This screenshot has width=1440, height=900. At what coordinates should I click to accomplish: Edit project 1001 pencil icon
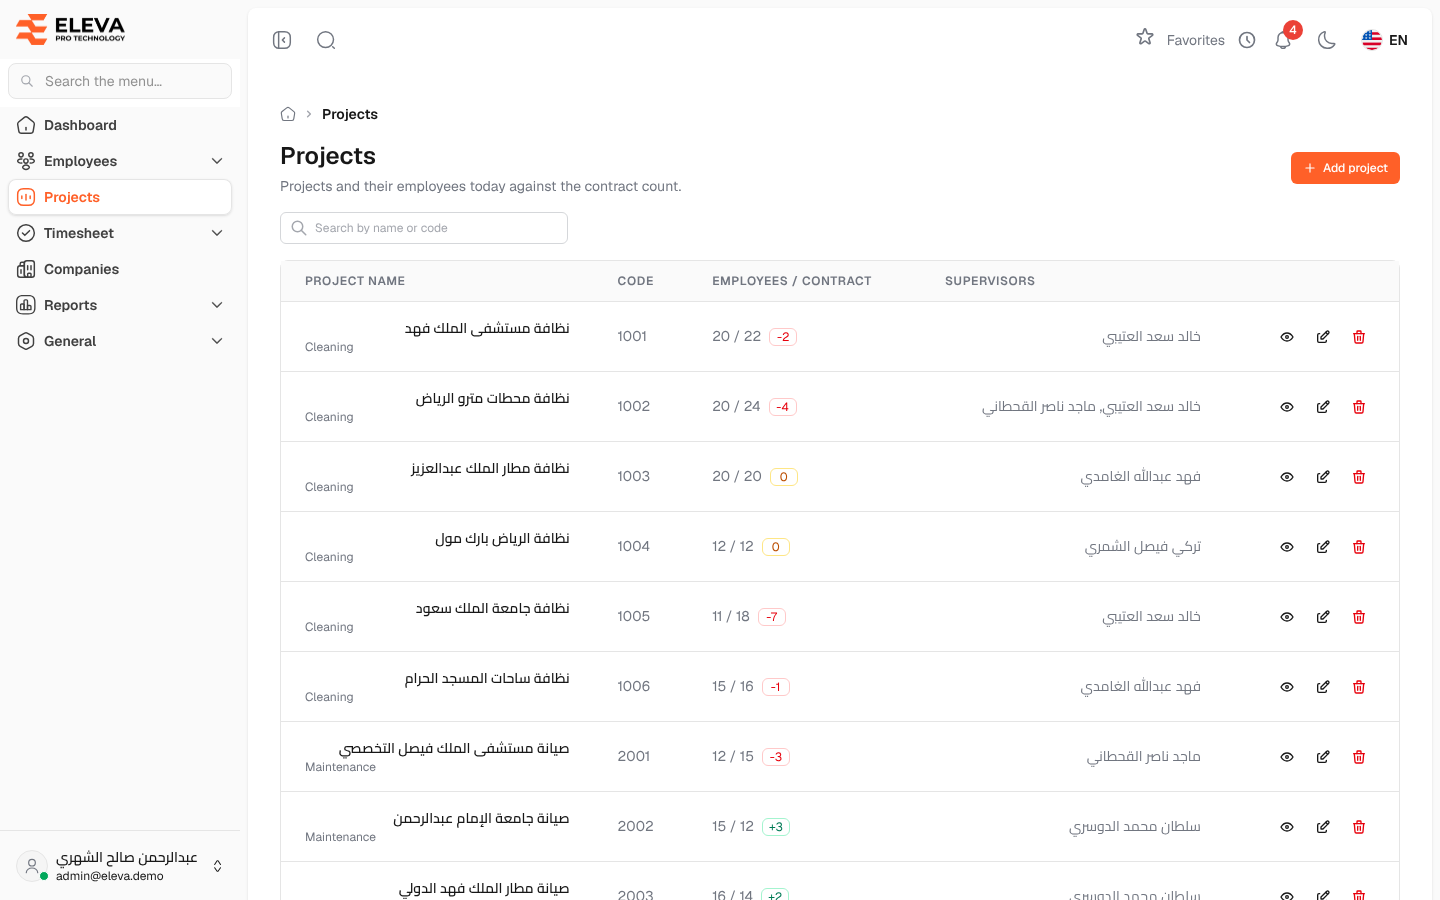(1323, 337)
